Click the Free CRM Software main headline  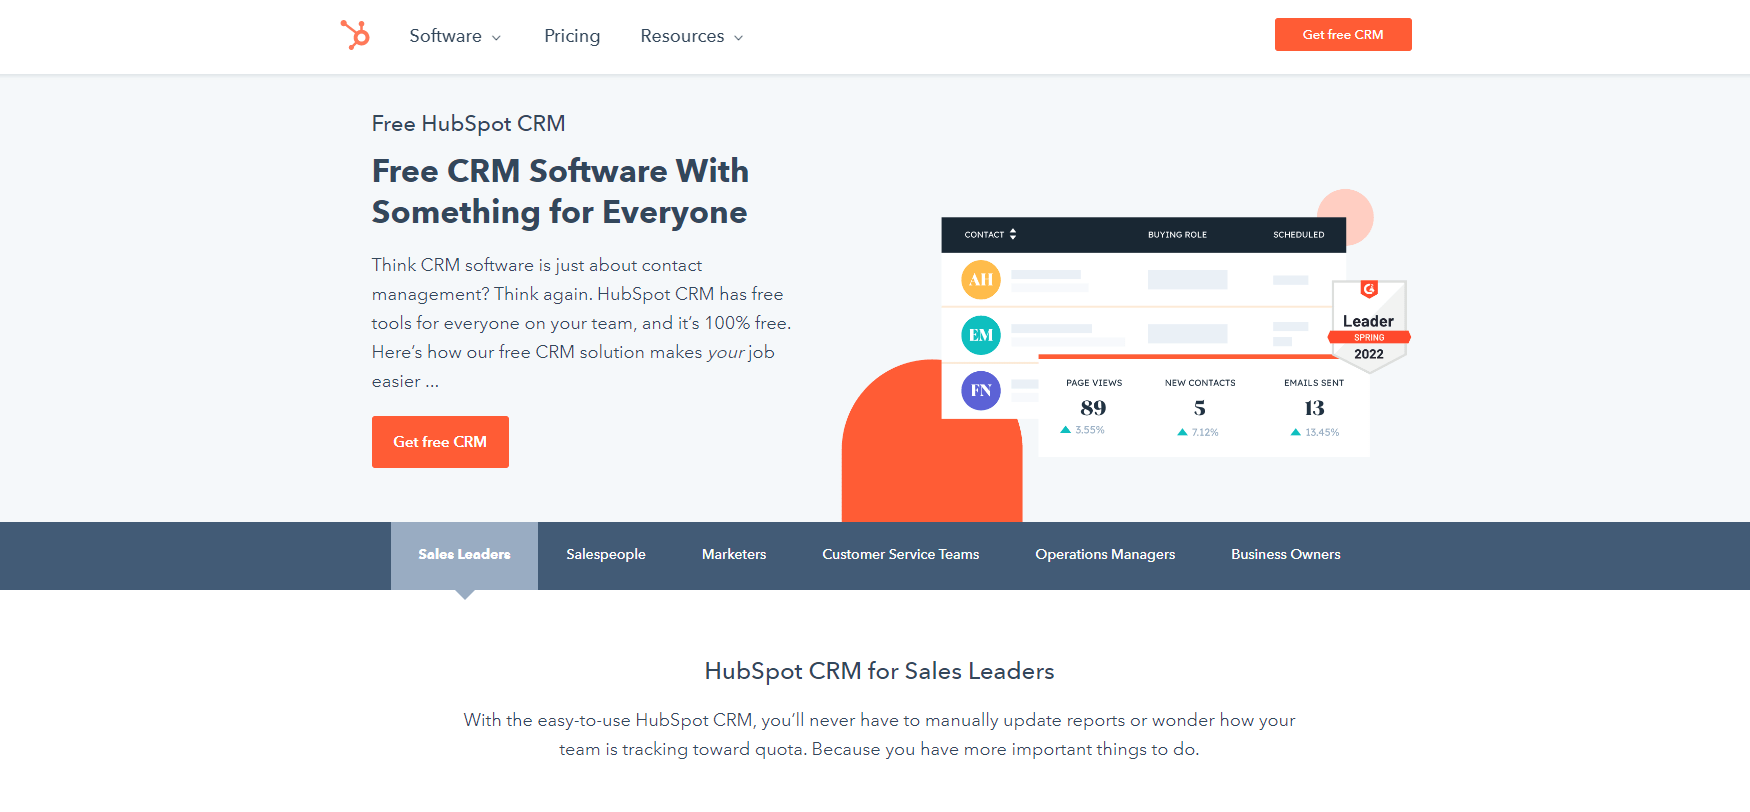pos(560,191)
